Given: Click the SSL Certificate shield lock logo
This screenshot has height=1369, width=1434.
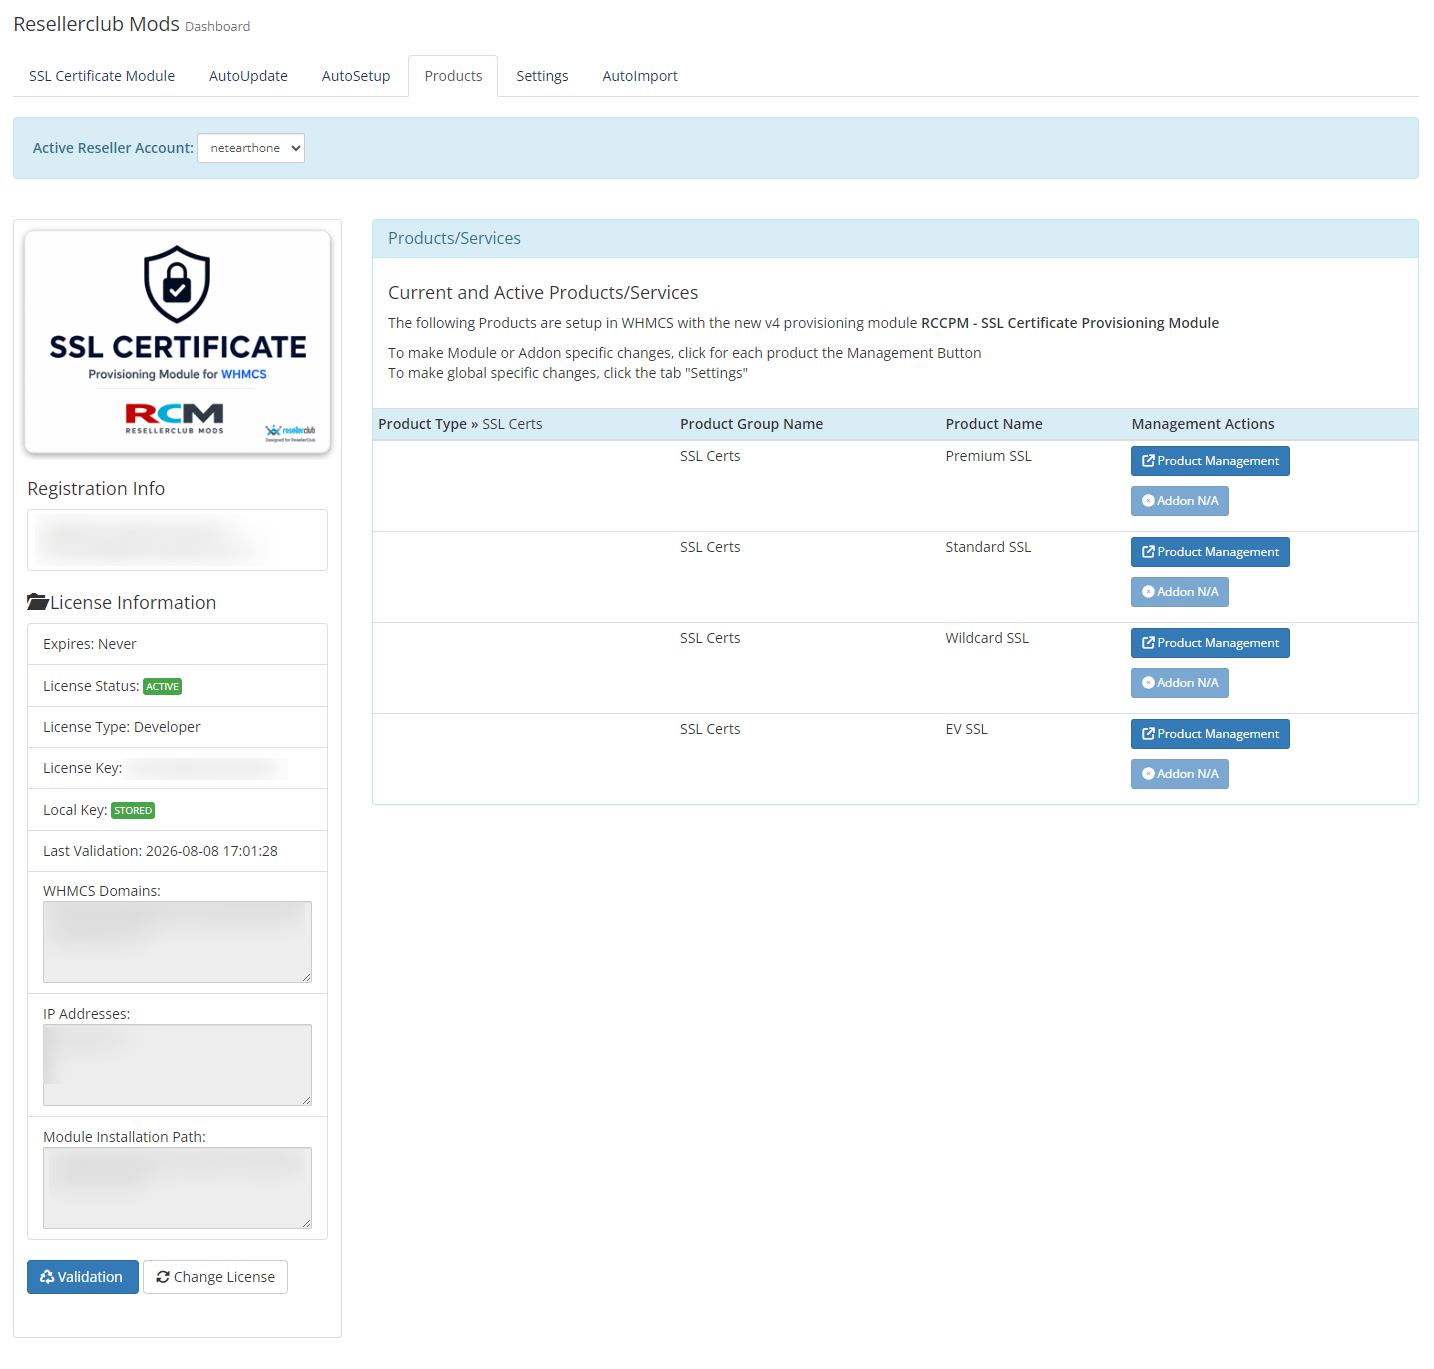Looking at the screenshot, I should 177,284.
